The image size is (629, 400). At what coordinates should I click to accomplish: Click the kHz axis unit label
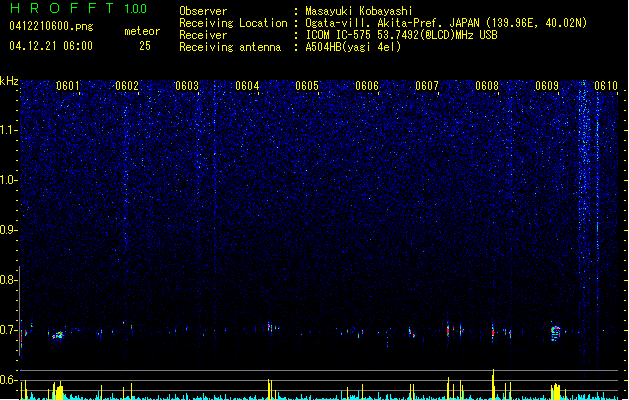pyautogui.click(x=9, y=81)
